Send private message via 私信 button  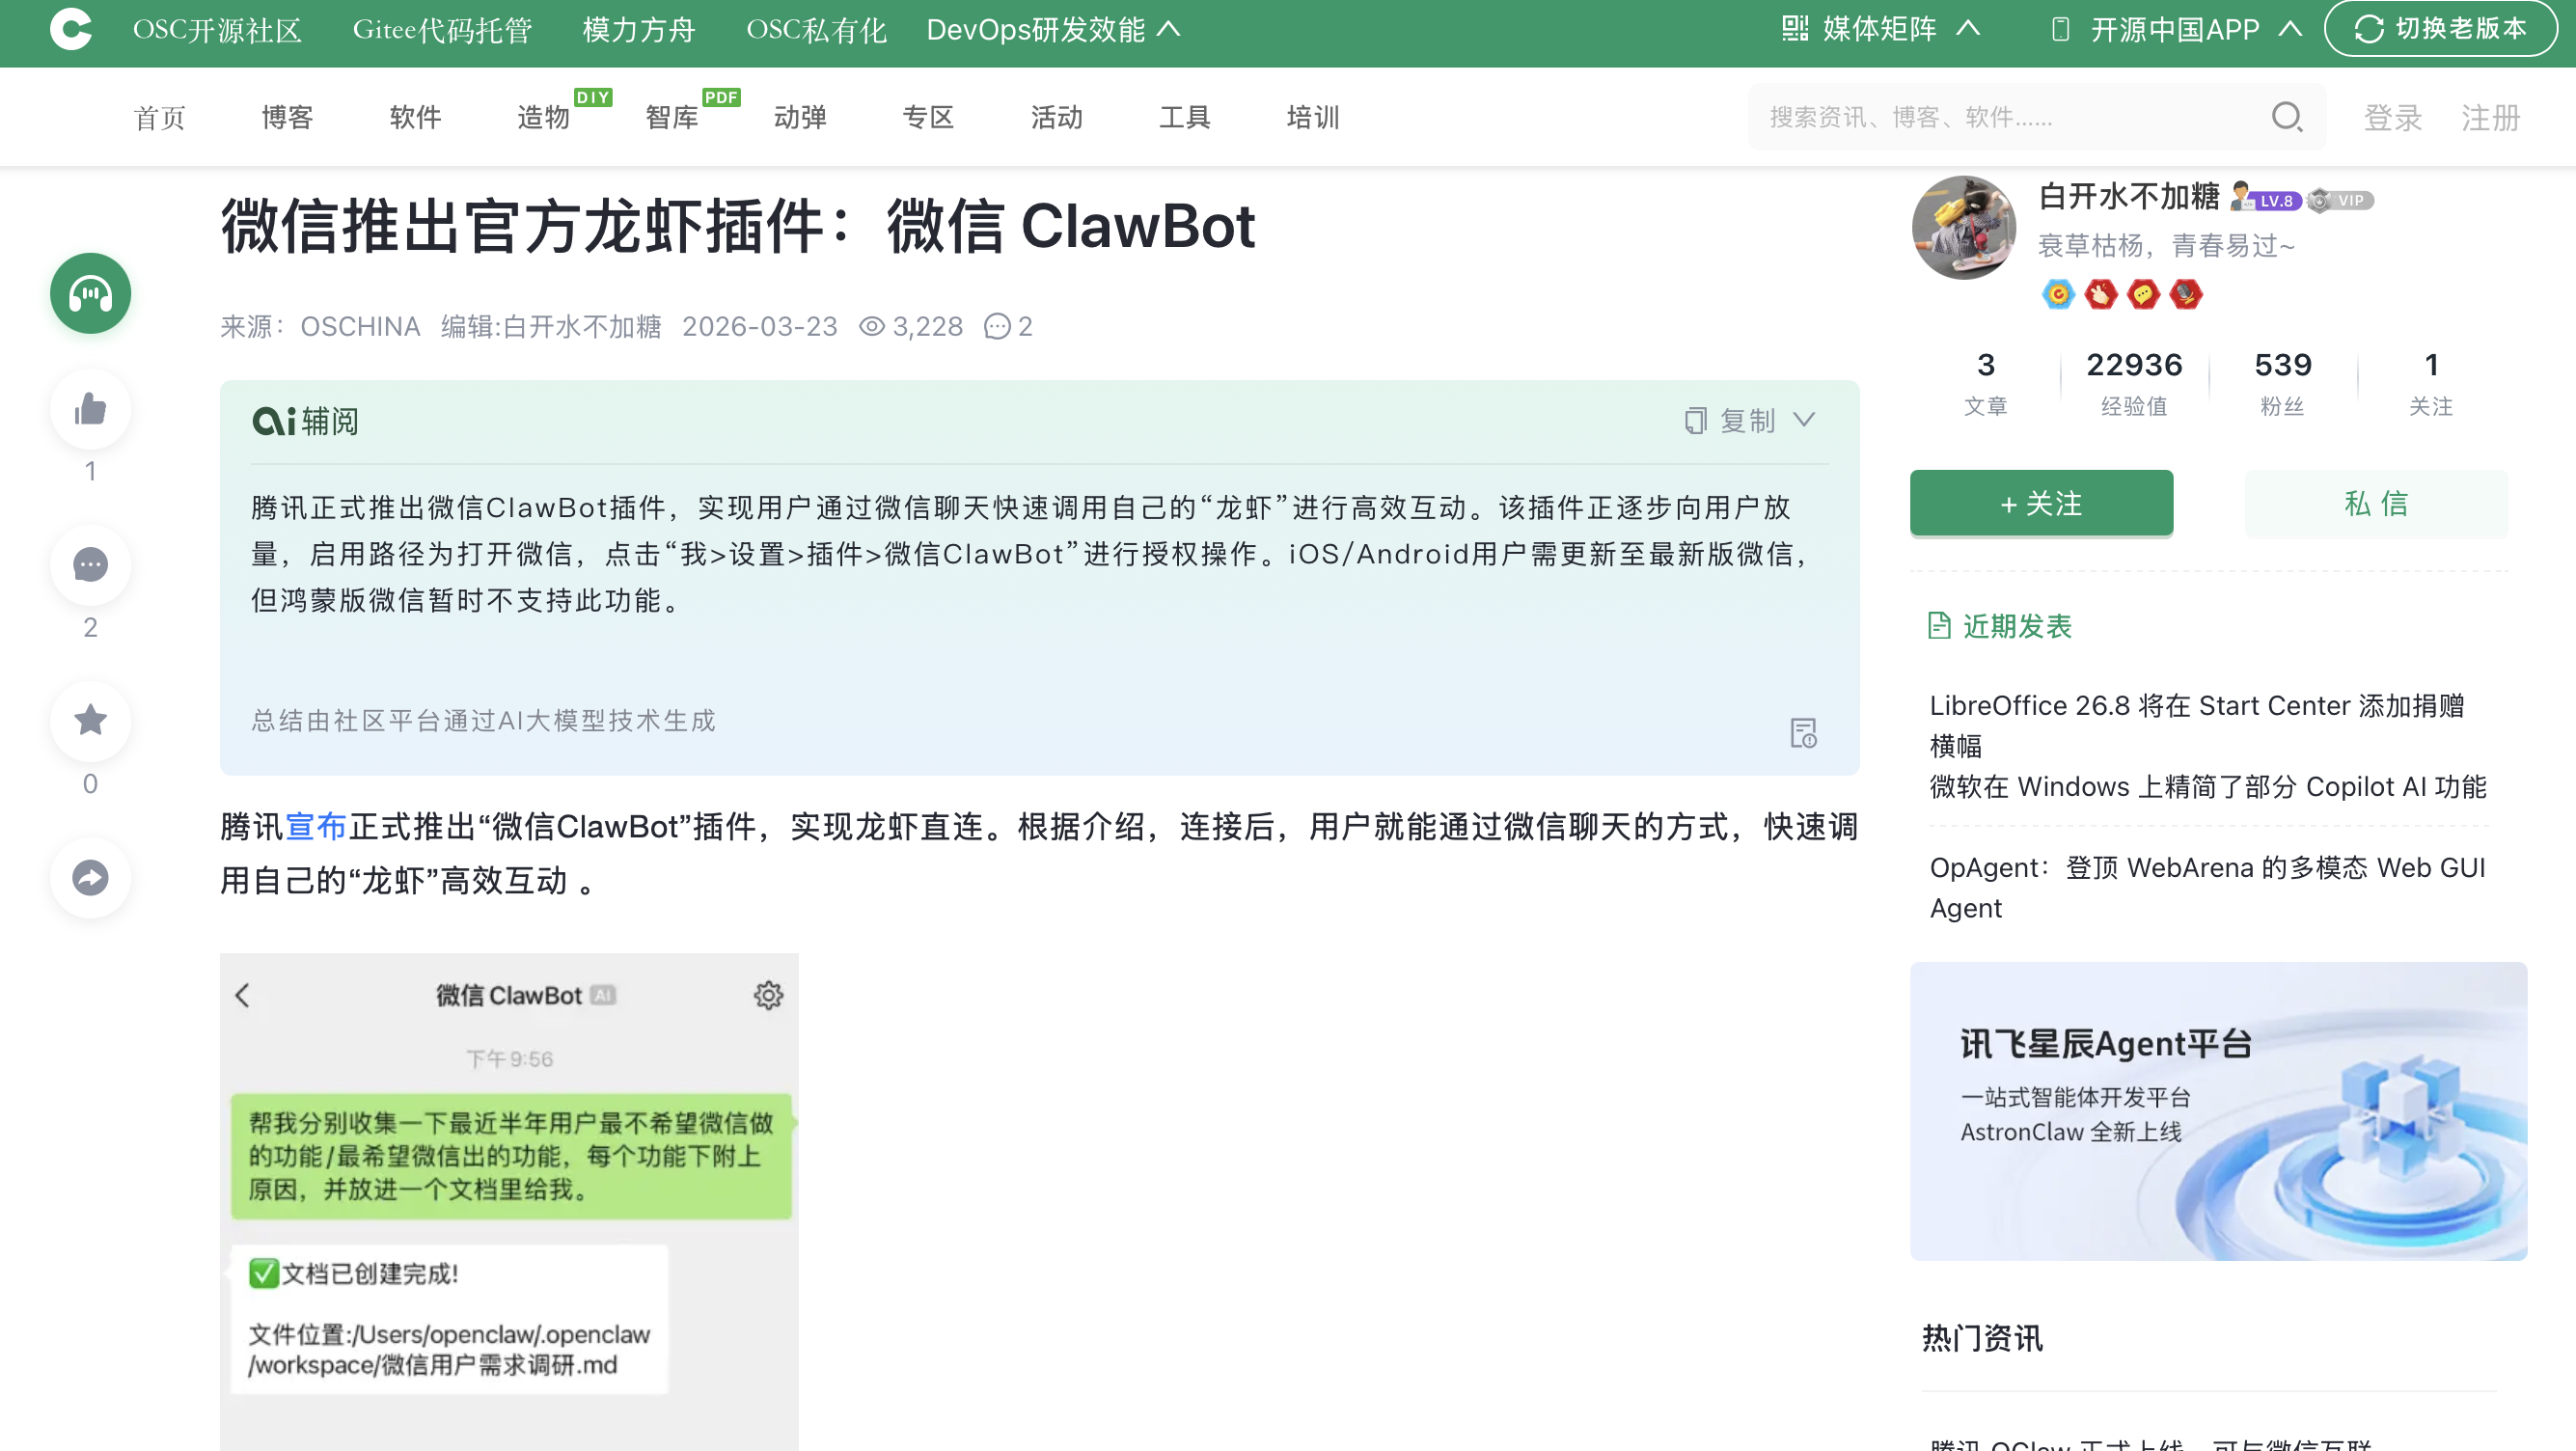click(2376, 503)
